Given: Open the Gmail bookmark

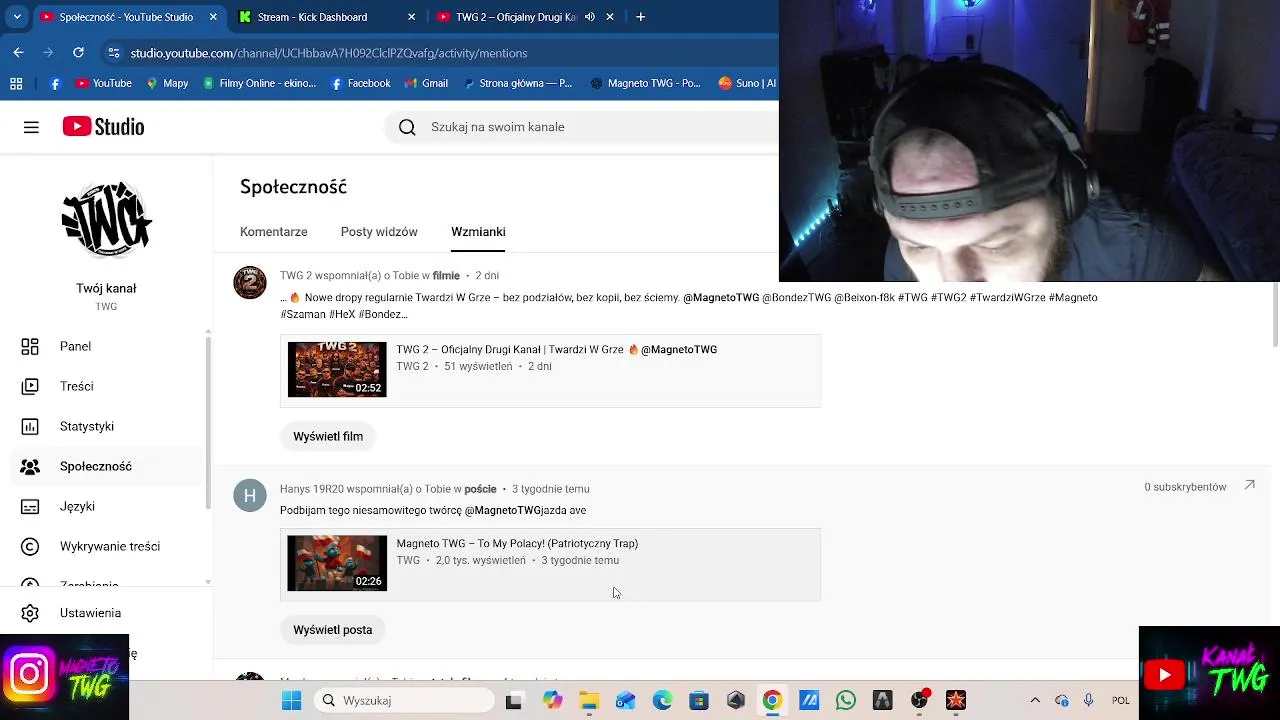Looking at the screenshot, I should coord(426,83).
